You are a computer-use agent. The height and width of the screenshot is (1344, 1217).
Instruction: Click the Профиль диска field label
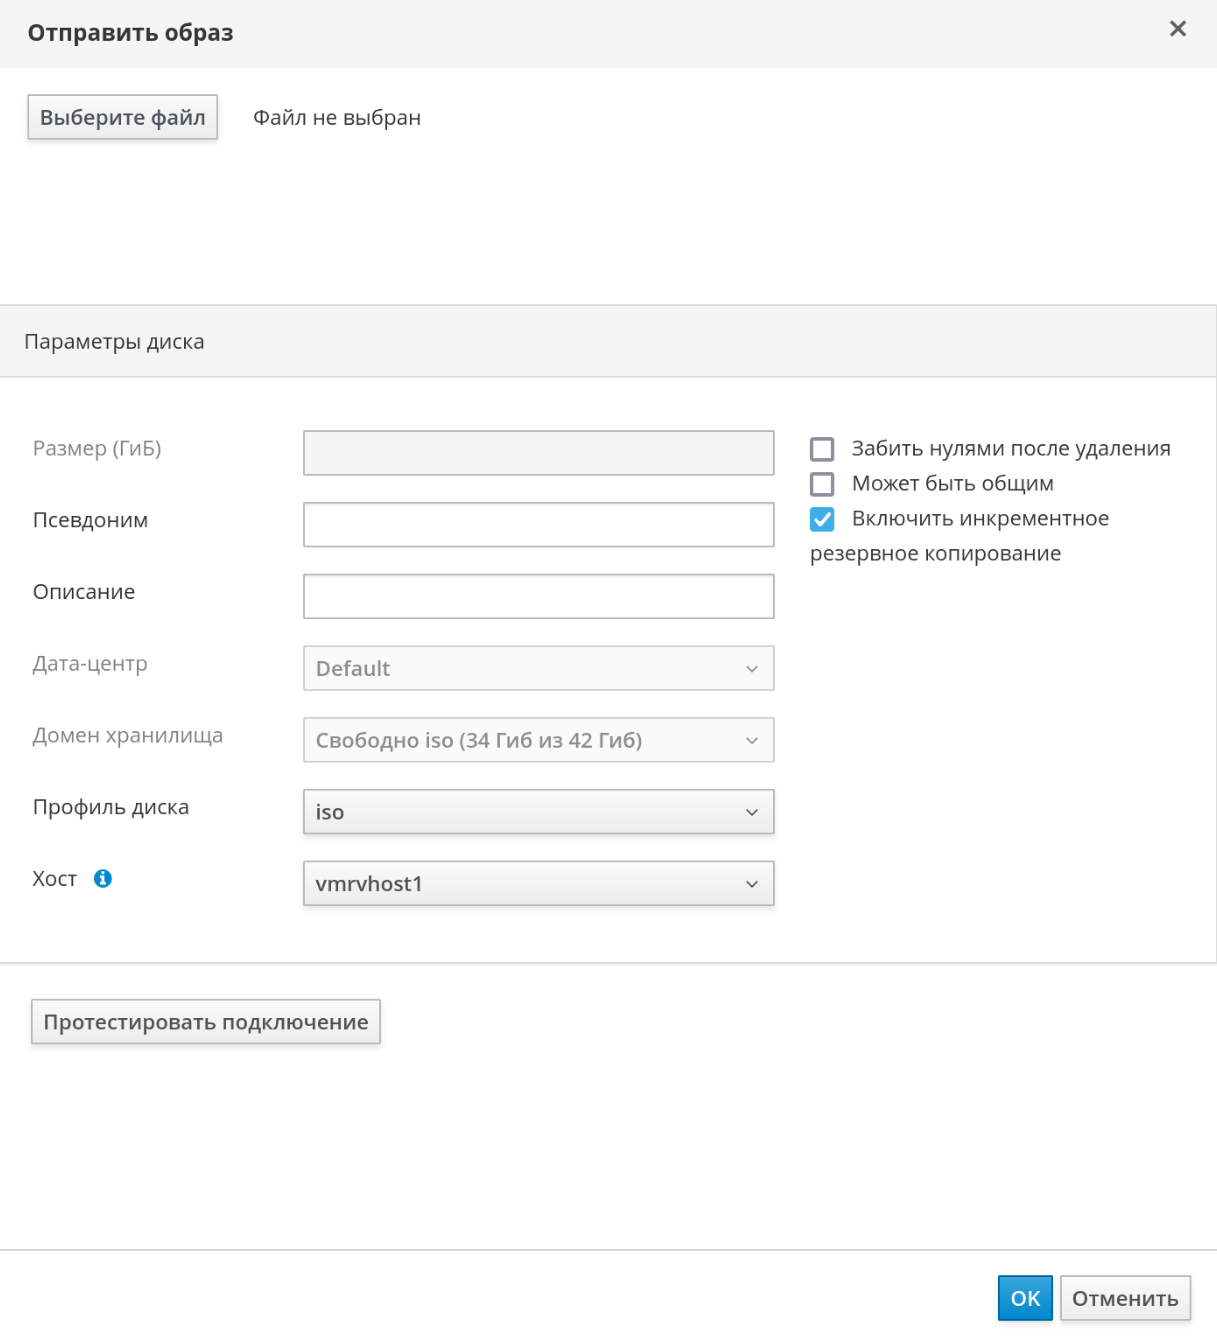(111, 808)
